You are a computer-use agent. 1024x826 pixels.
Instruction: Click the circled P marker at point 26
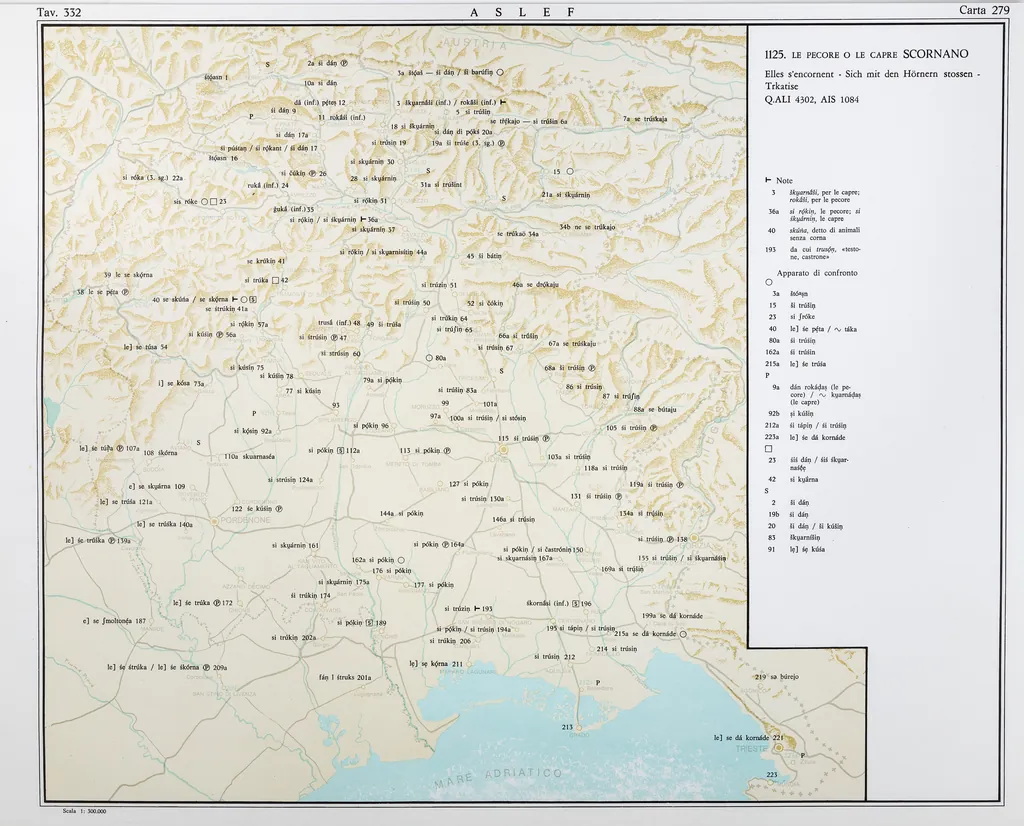pos(312,173)
